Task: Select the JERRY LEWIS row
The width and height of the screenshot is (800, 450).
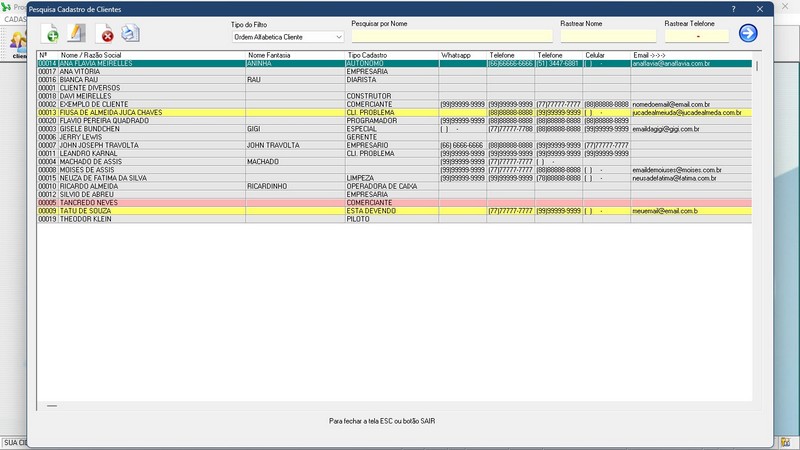Action: (394, 137)
